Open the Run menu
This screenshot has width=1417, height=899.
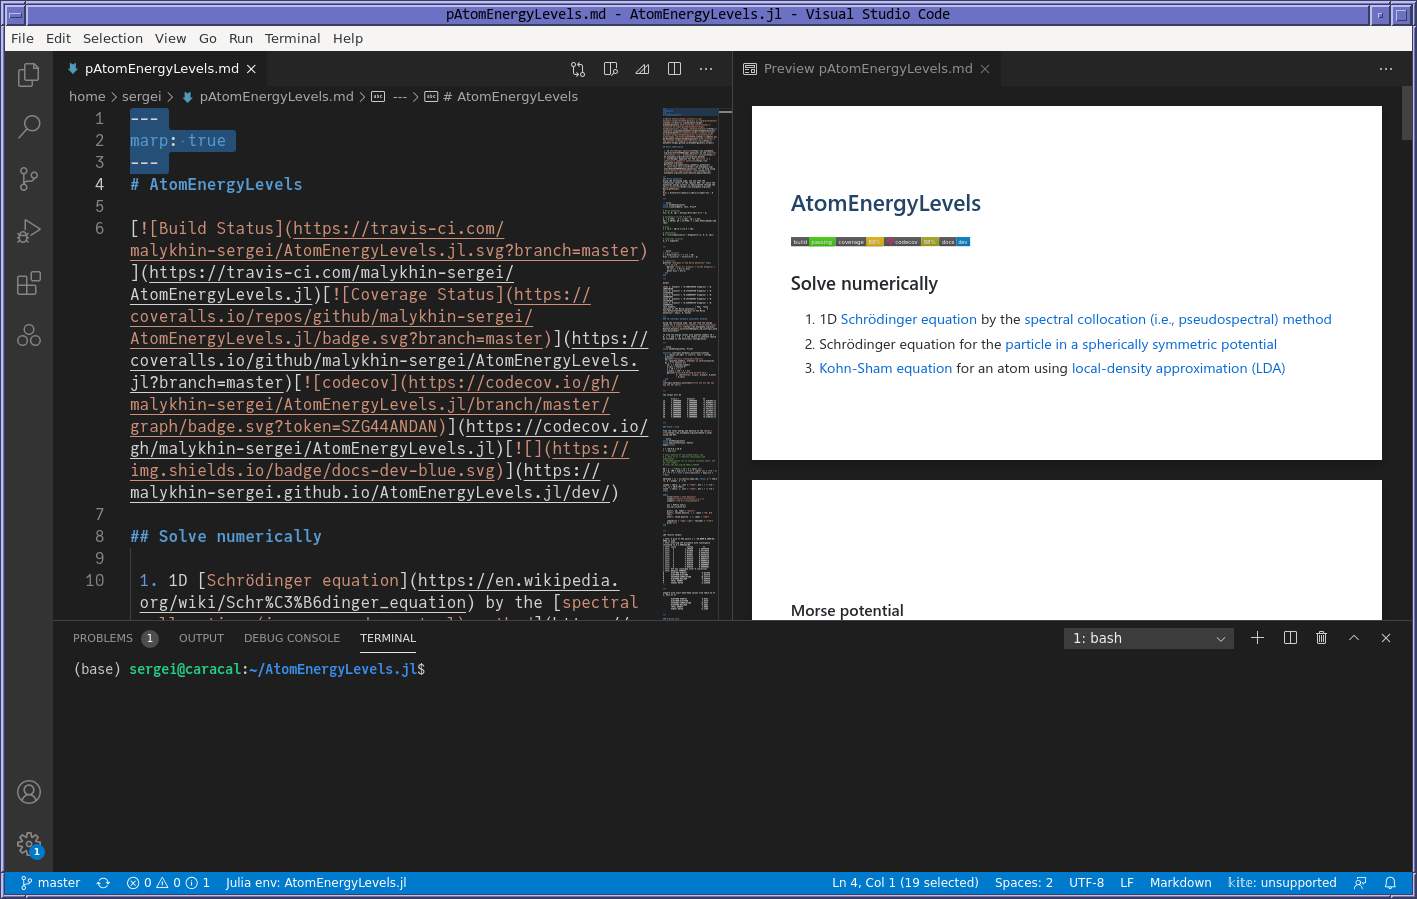coord(241,38)
